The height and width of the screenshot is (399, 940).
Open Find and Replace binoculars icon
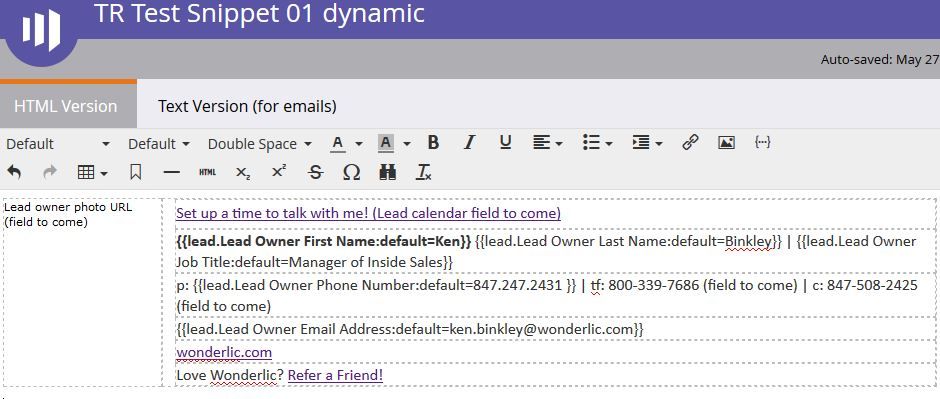[x=387, y=173]
